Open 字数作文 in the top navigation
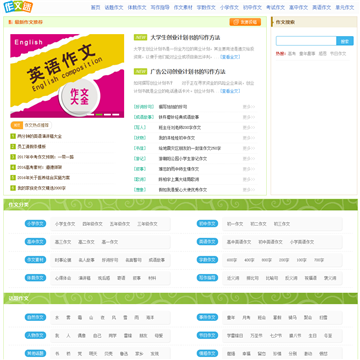 coord(206,7)
